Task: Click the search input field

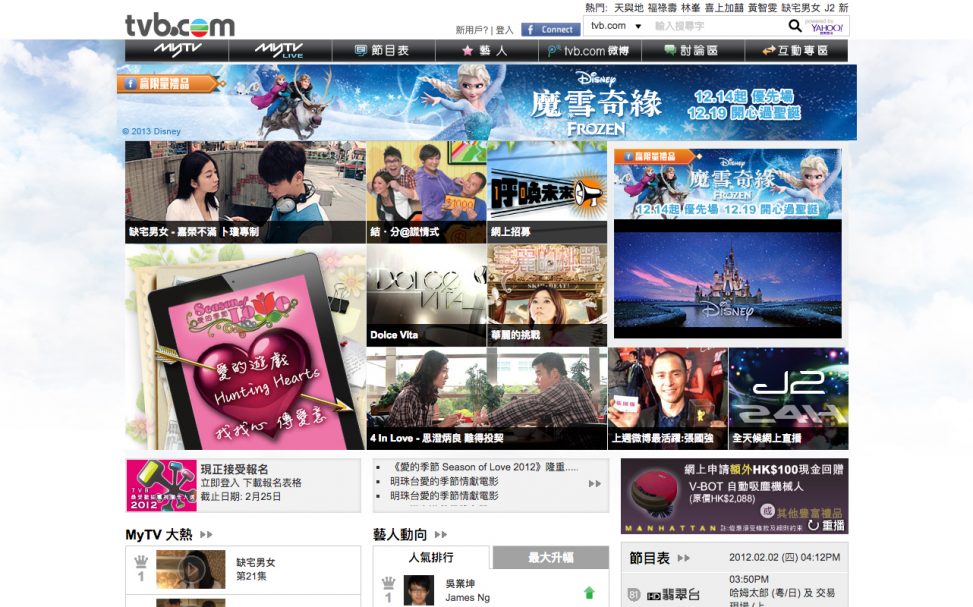Action: 717,26
